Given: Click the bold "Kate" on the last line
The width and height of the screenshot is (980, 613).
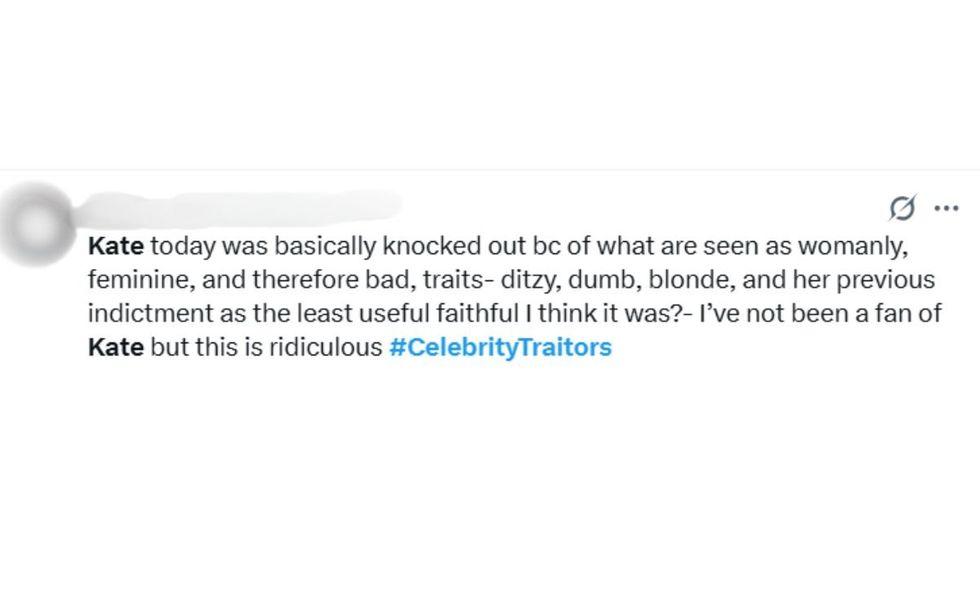Looking at the screenshot, I should point(116,349).
